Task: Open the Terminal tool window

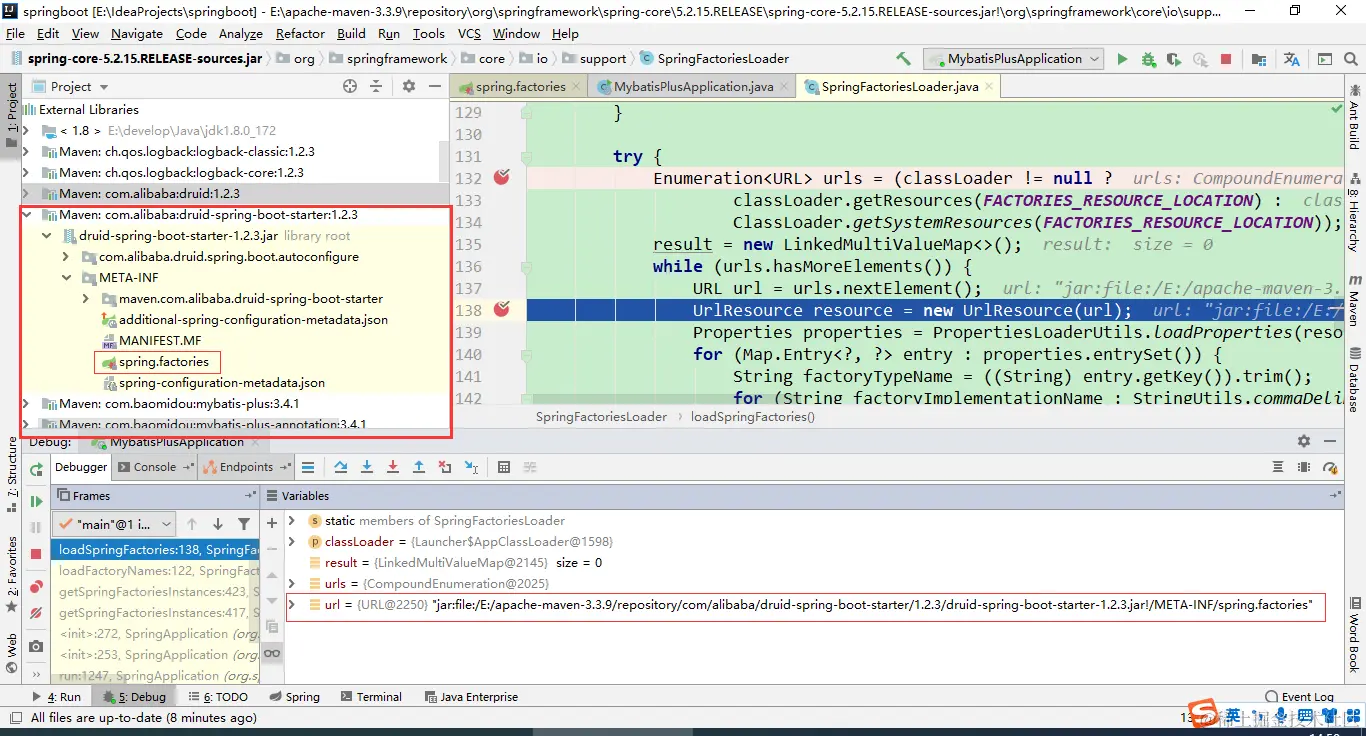Action: click(x=370, y=697)
